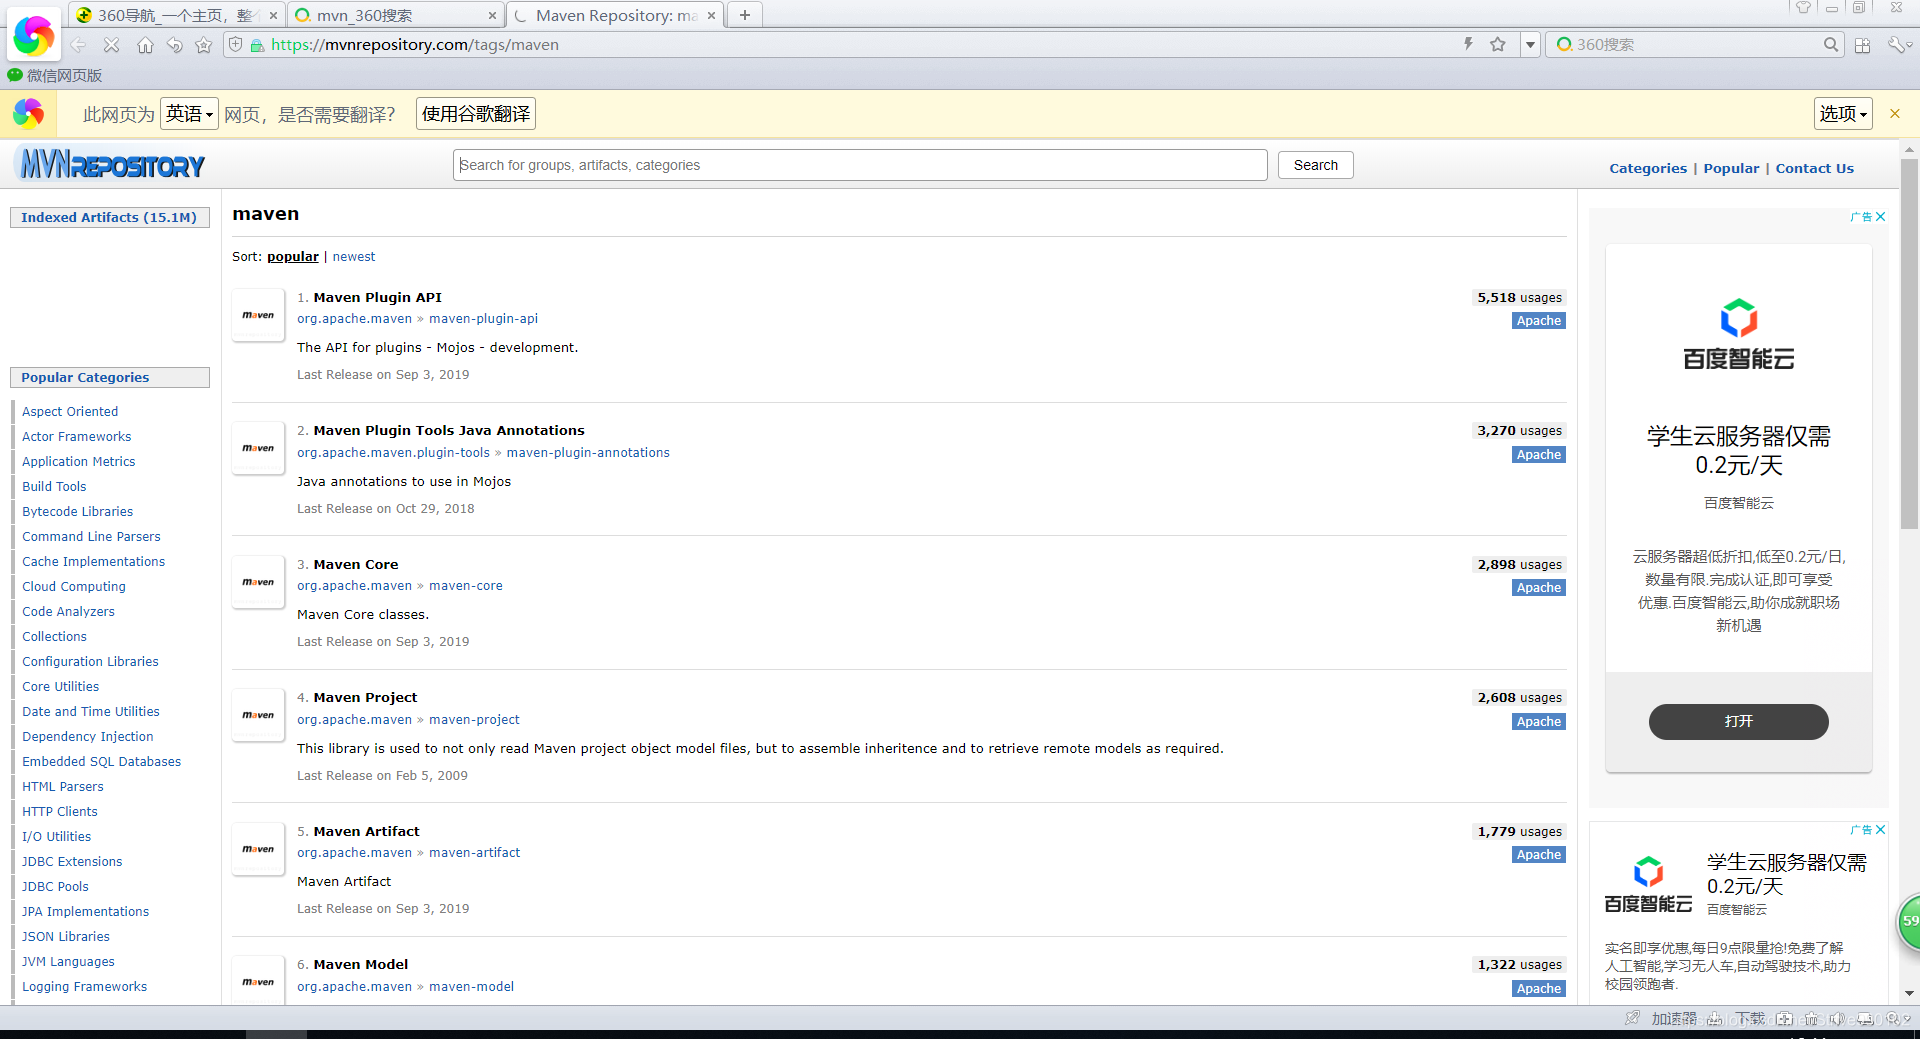Click the green padlock icon in address bar

[x=257, y=45]
